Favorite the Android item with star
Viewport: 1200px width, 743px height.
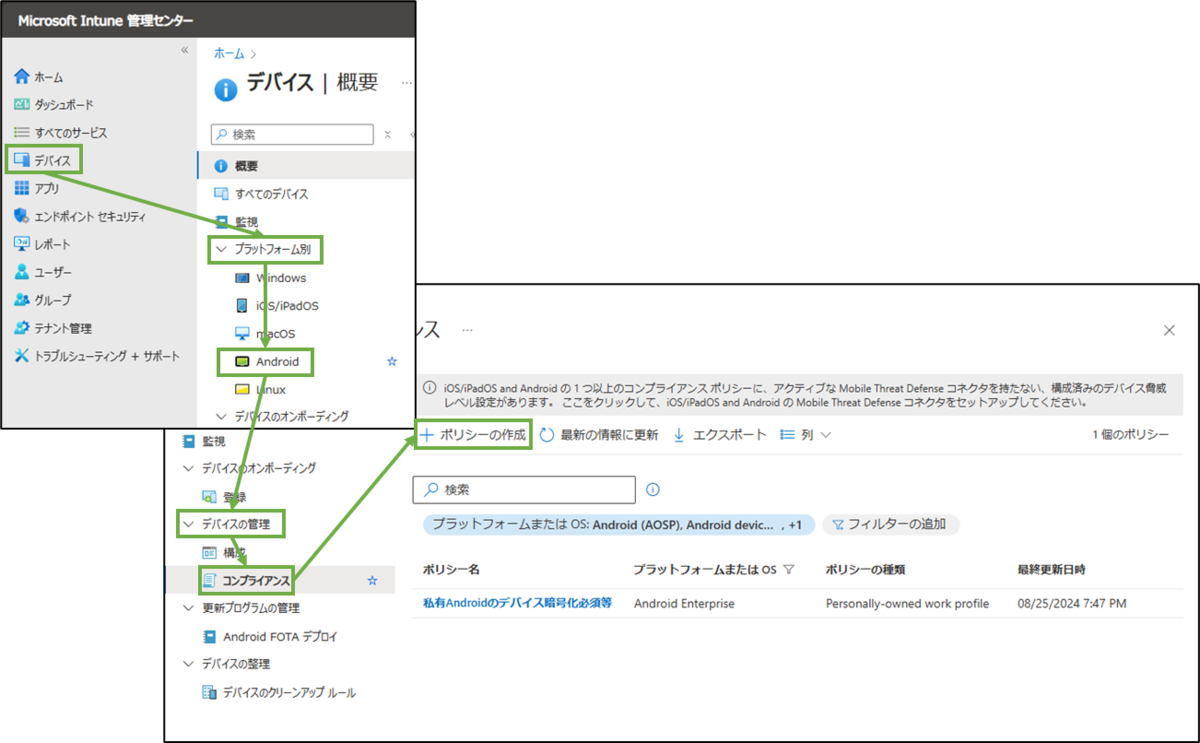(x=392, y=362)
